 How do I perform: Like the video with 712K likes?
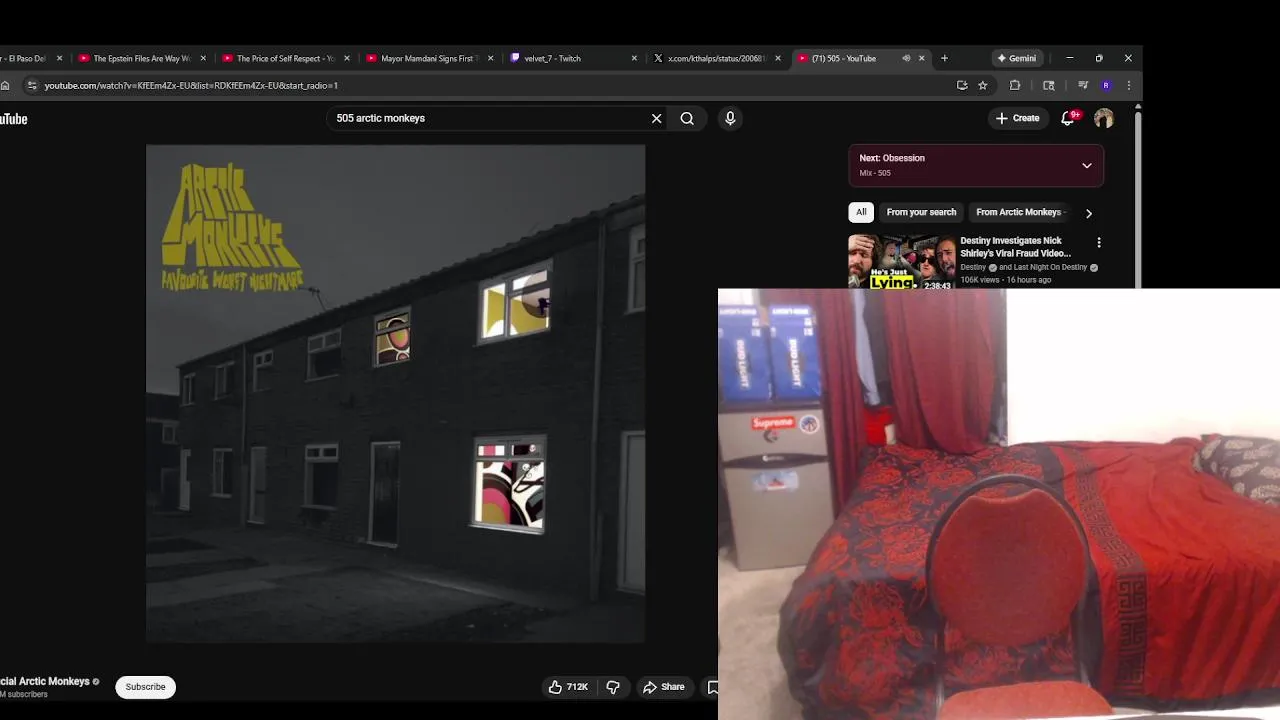567,687
